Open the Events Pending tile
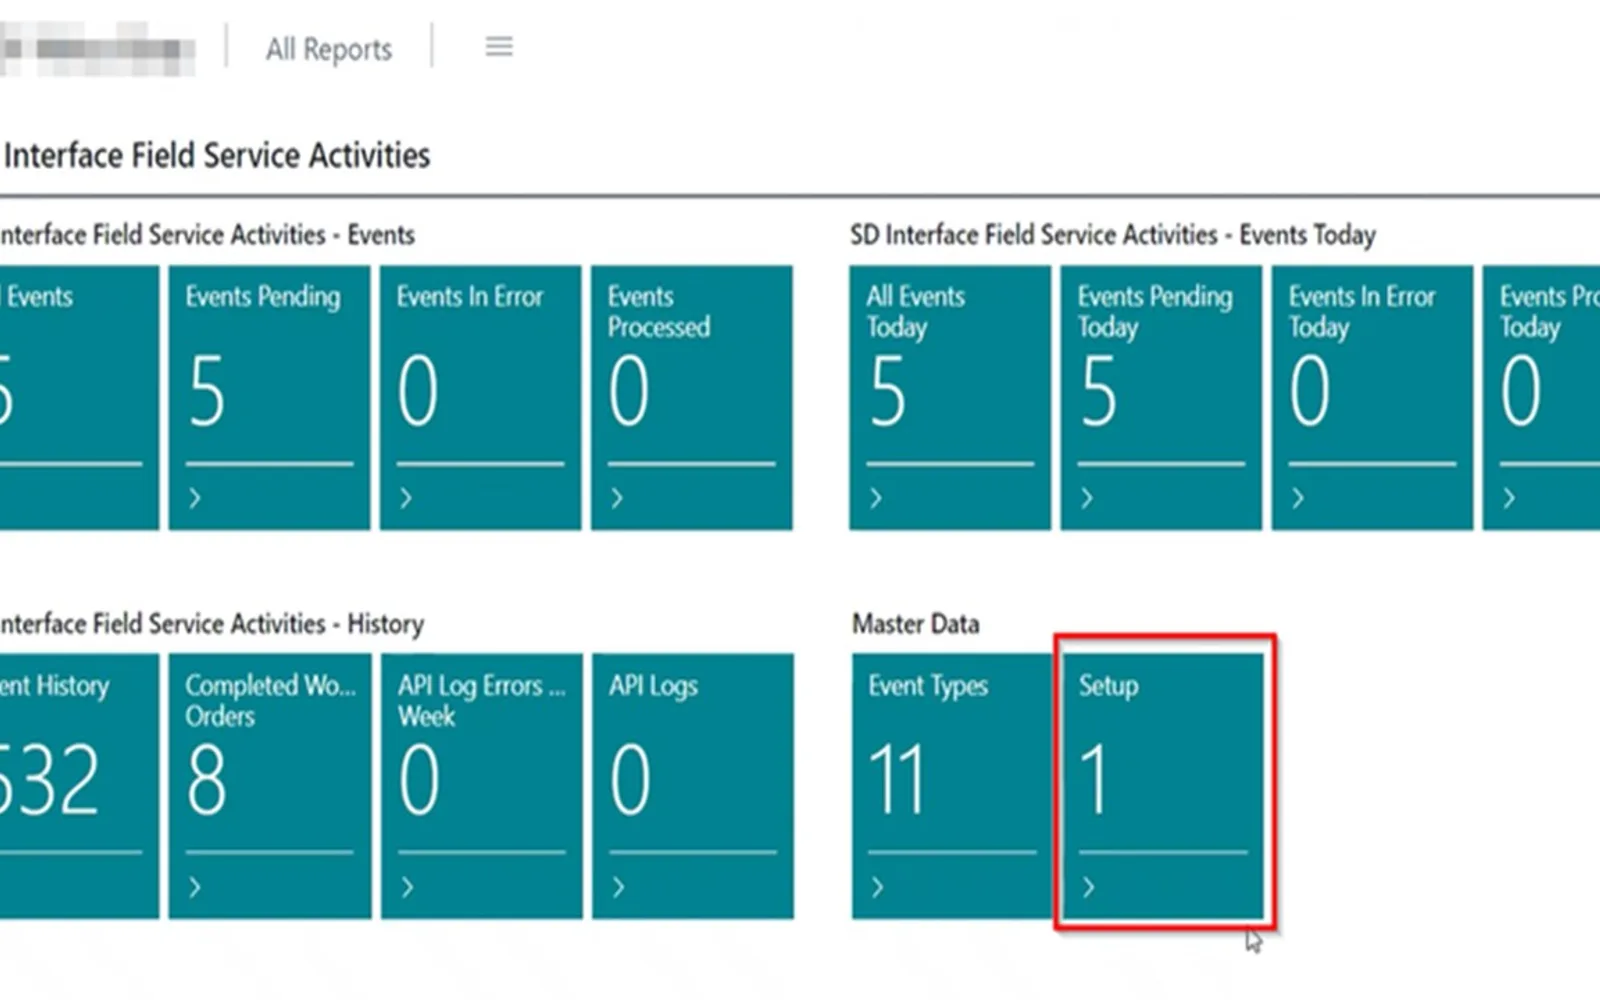The width and height of the screenshot is (1600, 1000). pos(269,397)
